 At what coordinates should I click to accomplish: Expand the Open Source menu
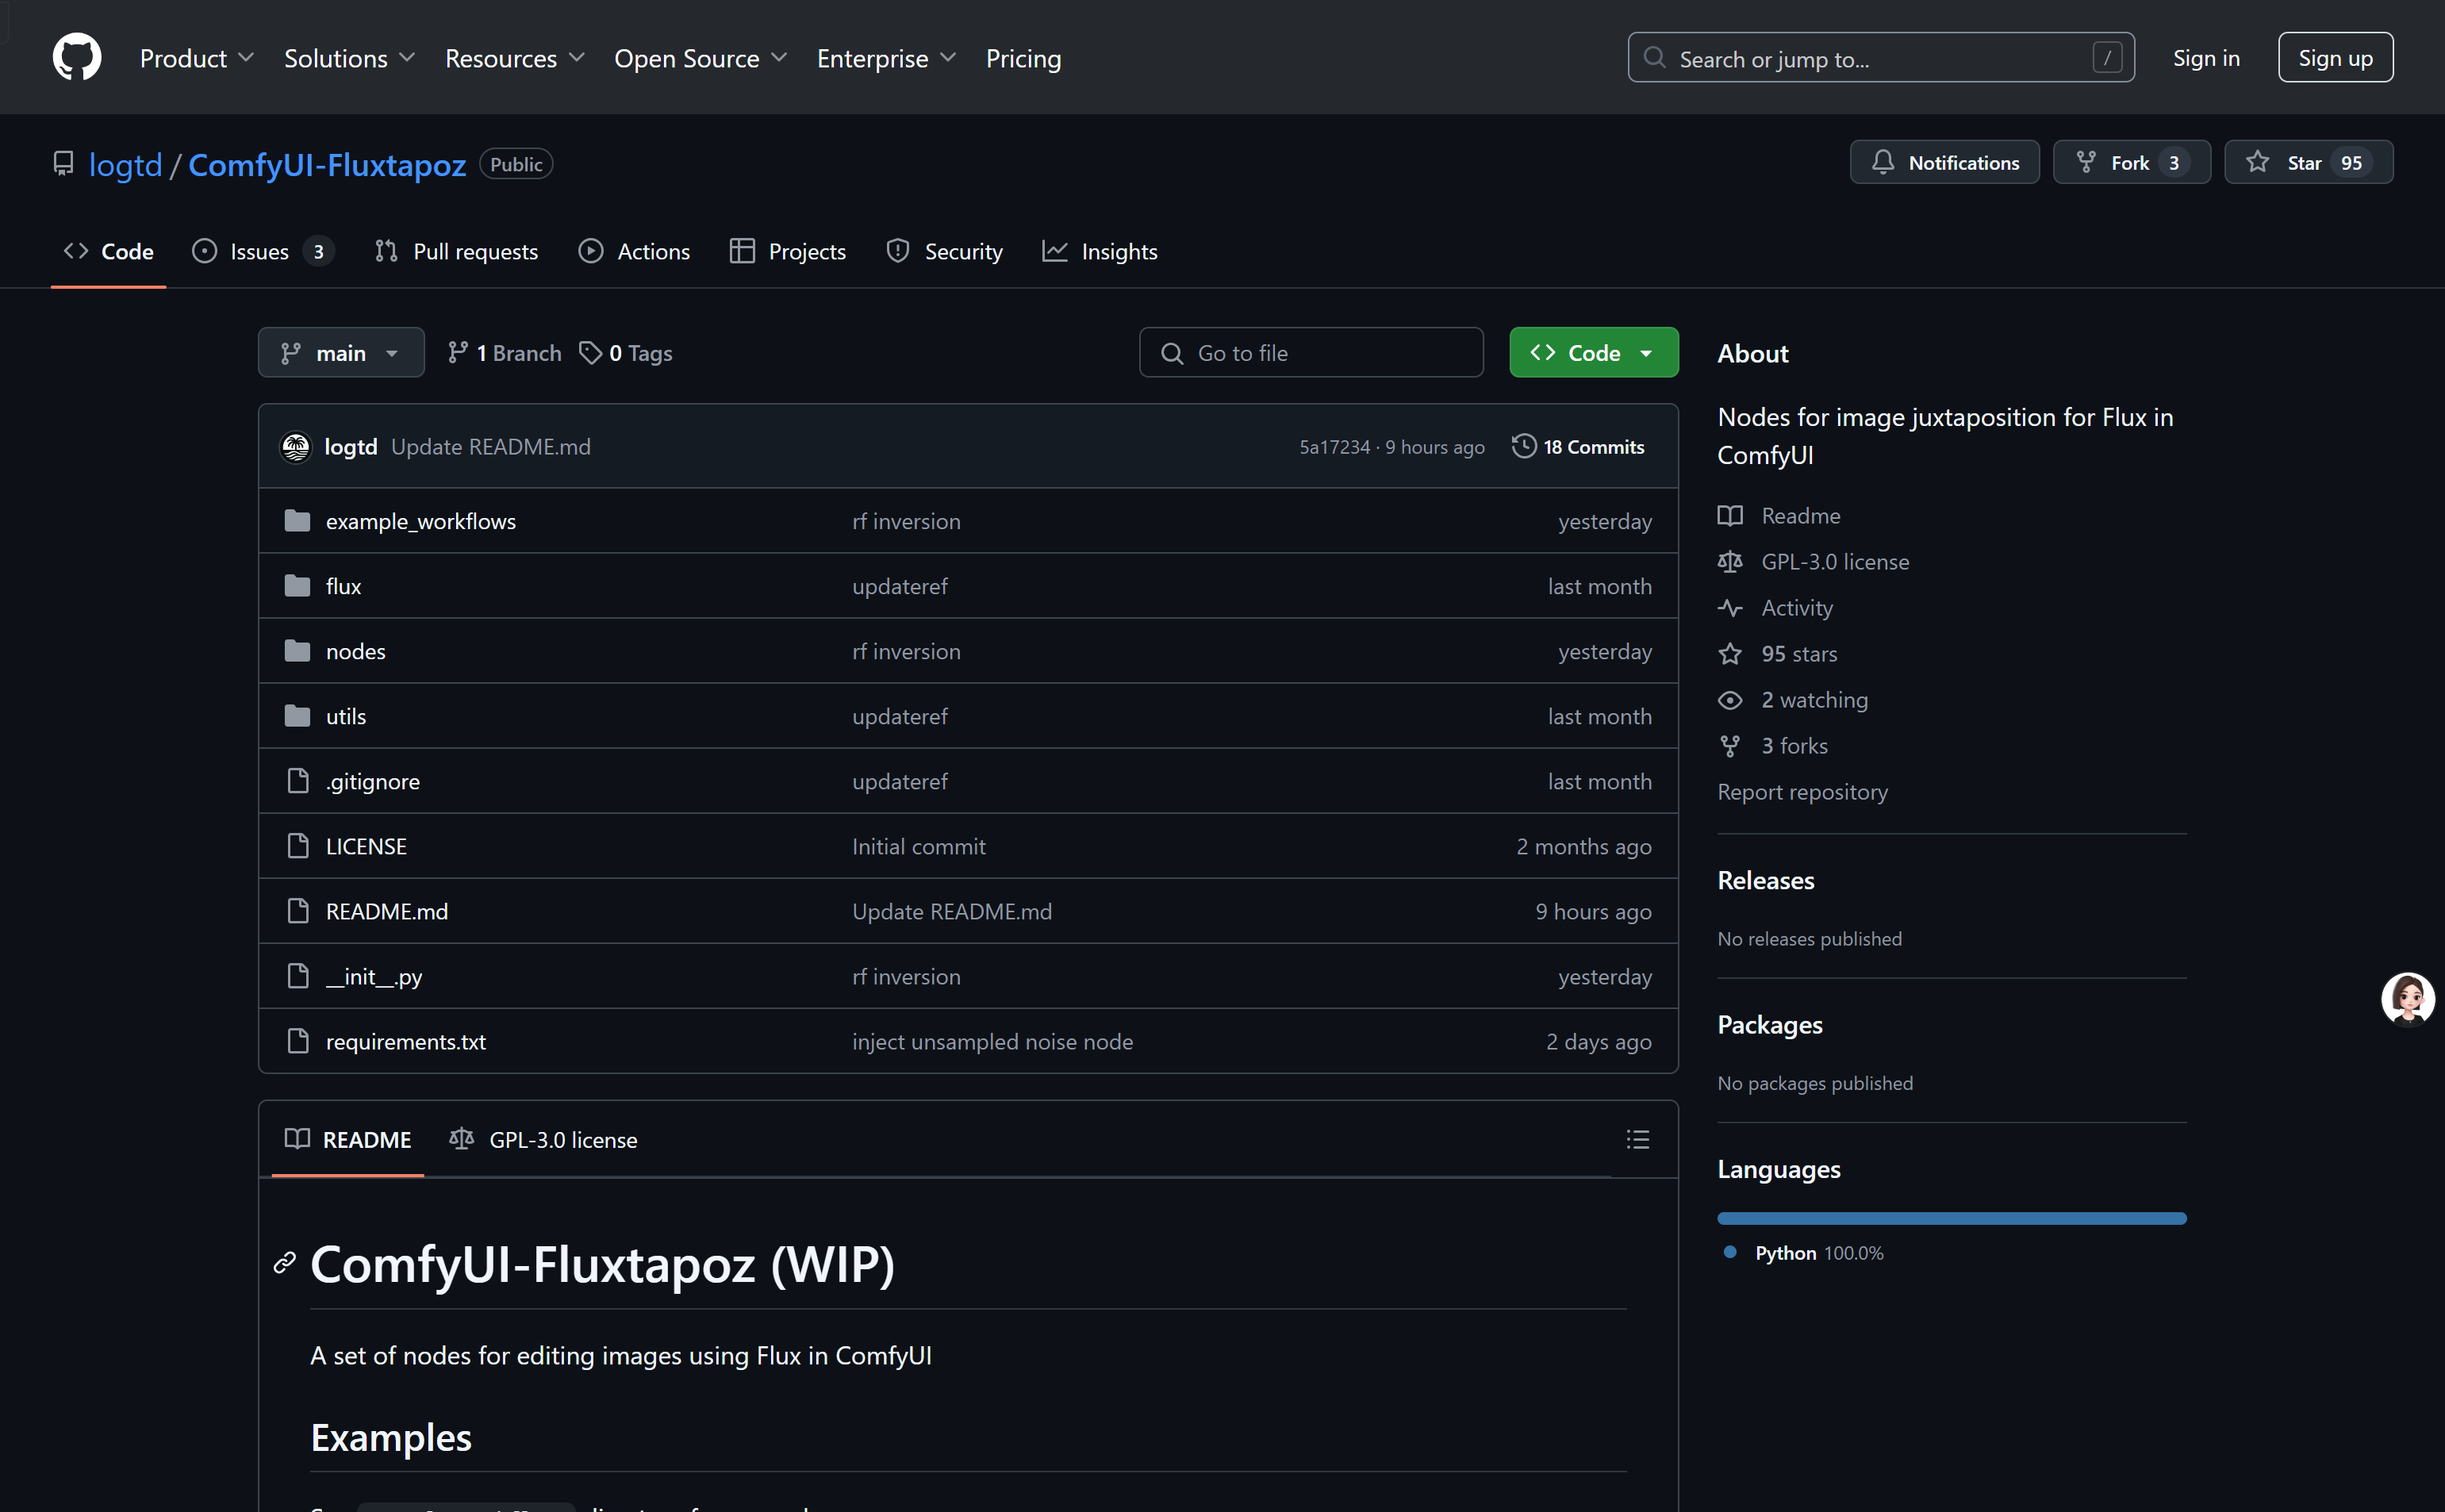(x=701, y=58)
